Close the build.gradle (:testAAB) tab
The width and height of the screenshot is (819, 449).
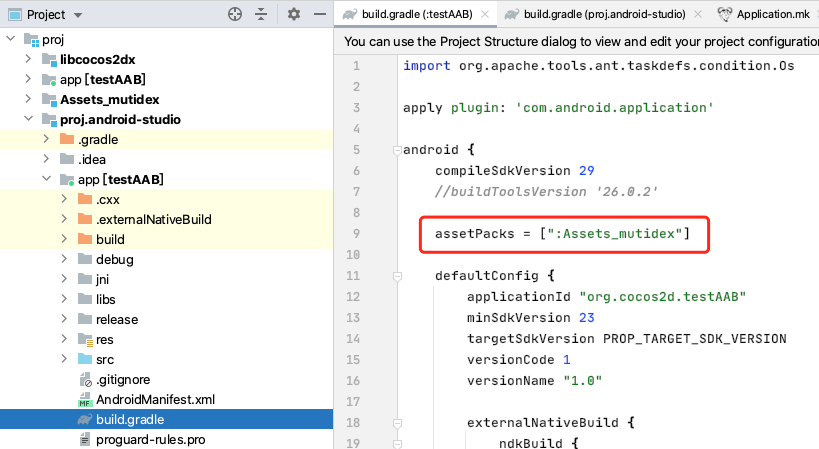click(485, 14)
